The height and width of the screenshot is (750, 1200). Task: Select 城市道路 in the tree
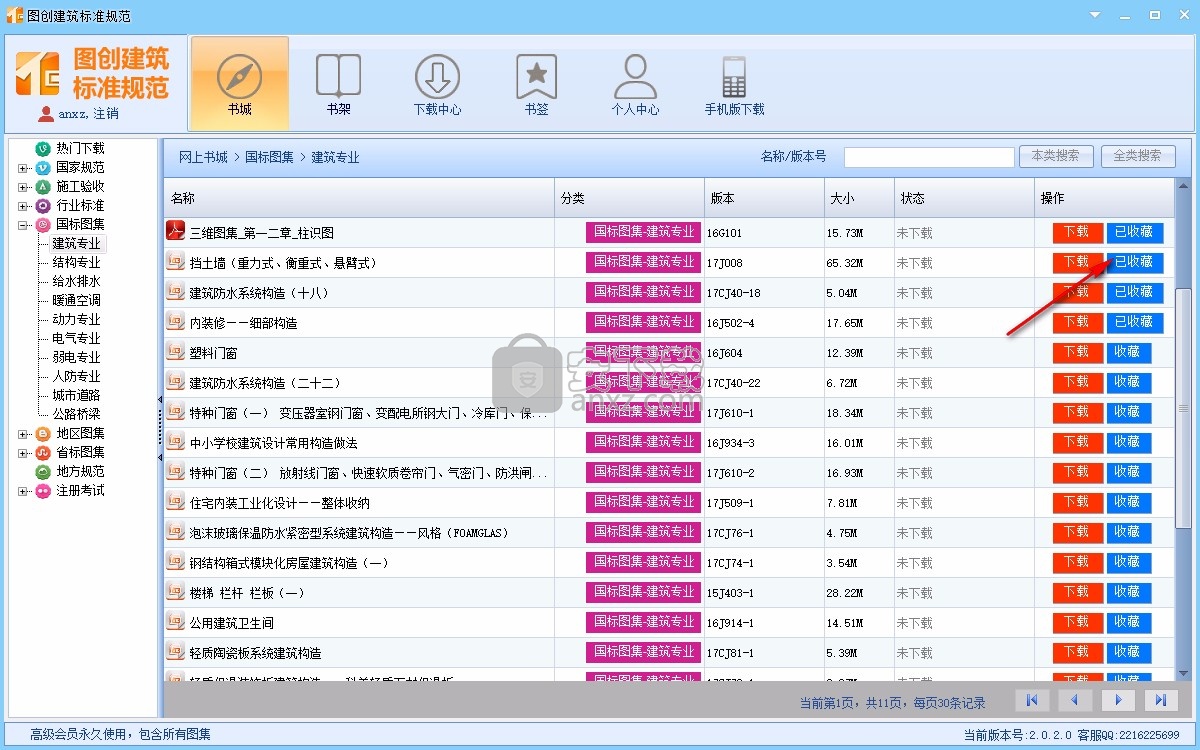coord(76,395)
